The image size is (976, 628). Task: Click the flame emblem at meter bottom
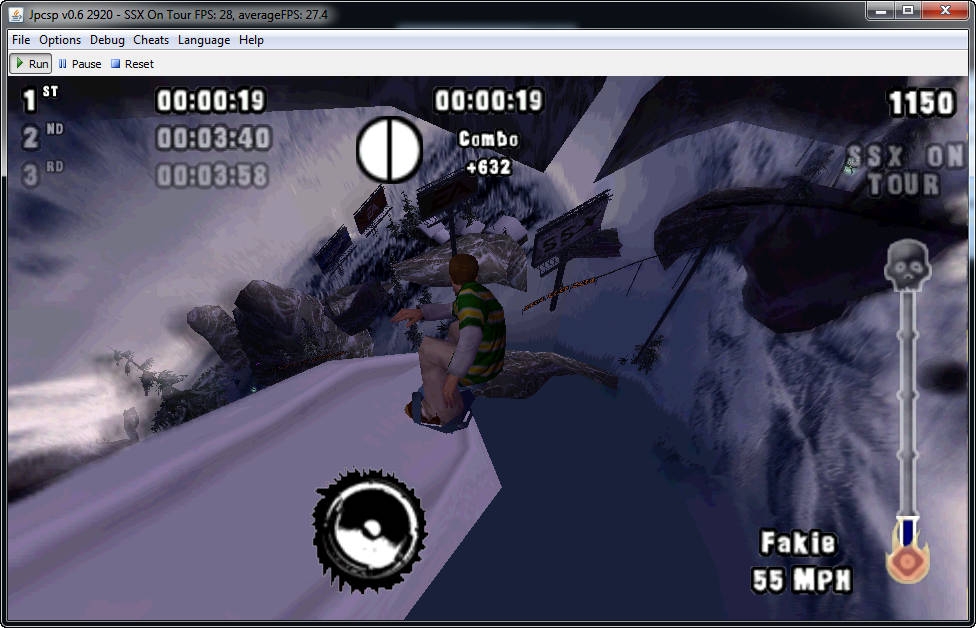click(x=908, y=559)
